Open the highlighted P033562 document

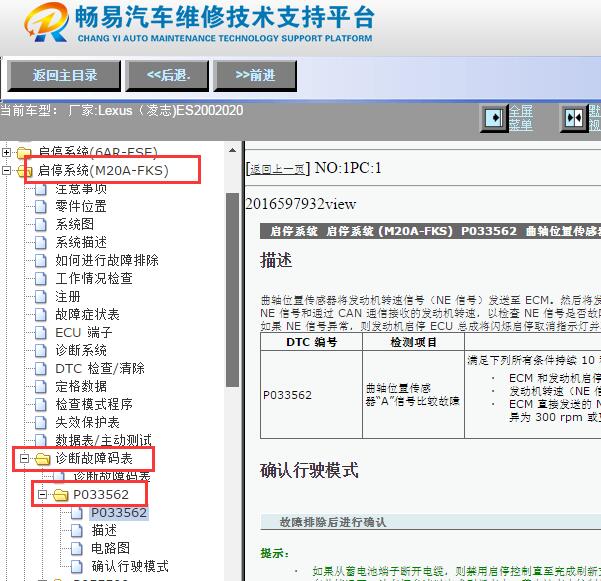[x=119, y=512]
